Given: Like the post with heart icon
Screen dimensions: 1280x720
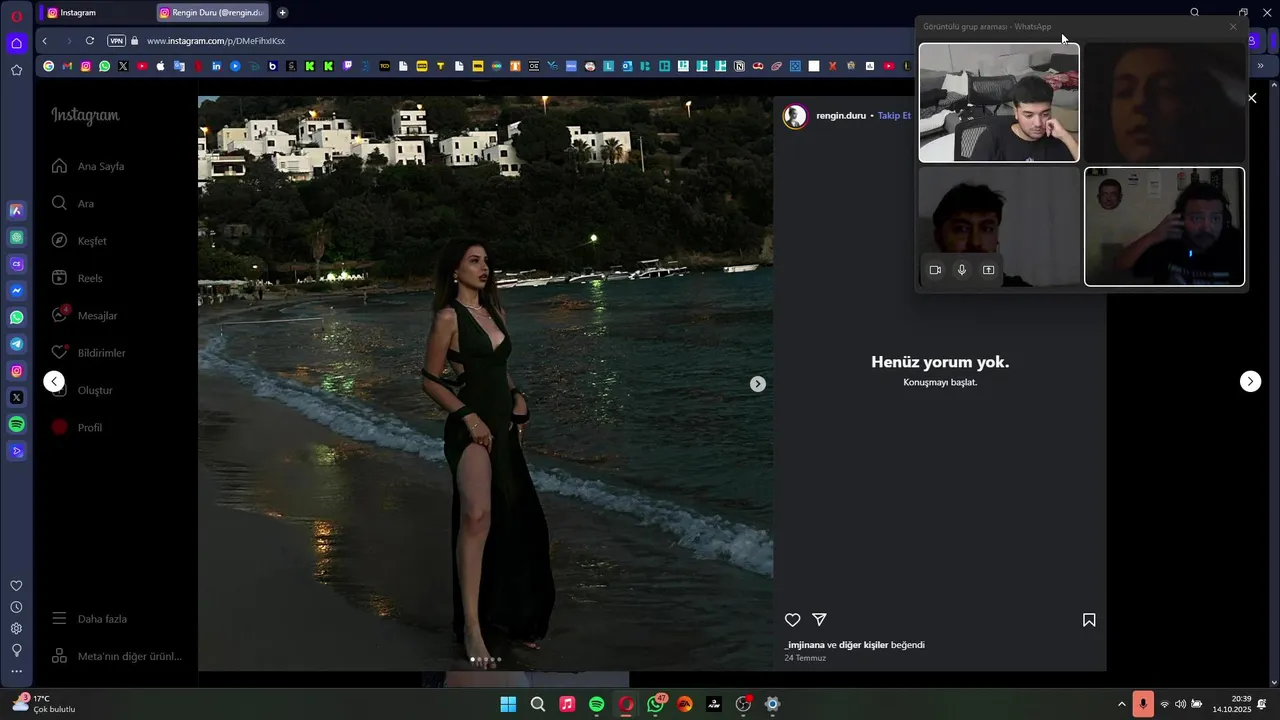Looking at the screenshot, I should (x=792, y=620).
